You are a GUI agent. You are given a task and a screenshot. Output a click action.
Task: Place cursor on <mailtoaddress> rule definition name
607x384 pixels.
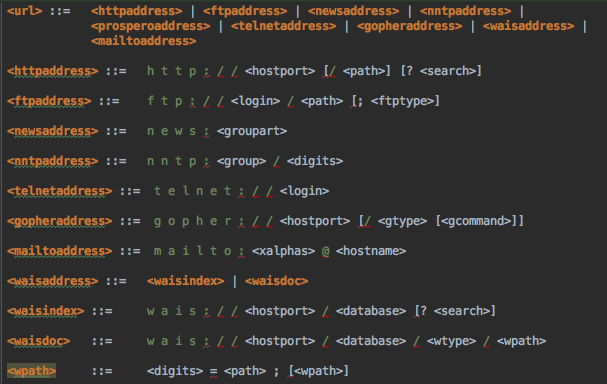(60, 251)
